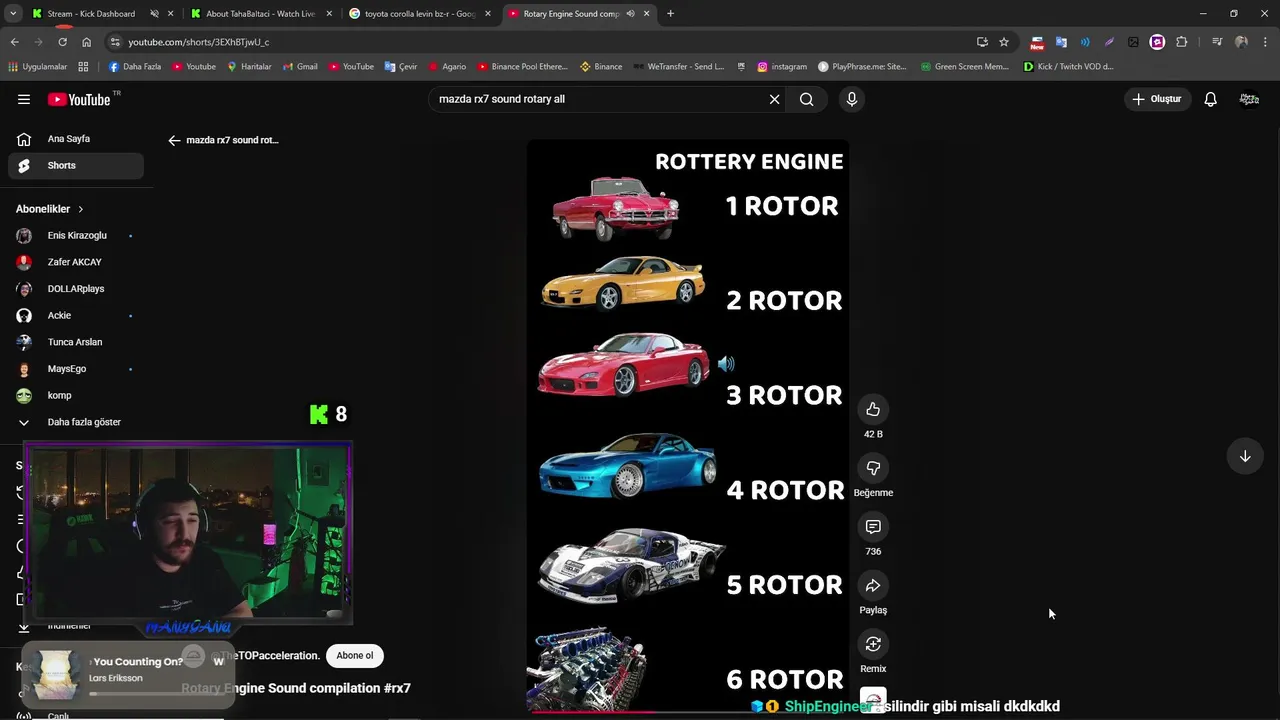The image size is (1280, 720).
Task: Open the #rx7 hashtag in title
Action: [x=397, y=688]
